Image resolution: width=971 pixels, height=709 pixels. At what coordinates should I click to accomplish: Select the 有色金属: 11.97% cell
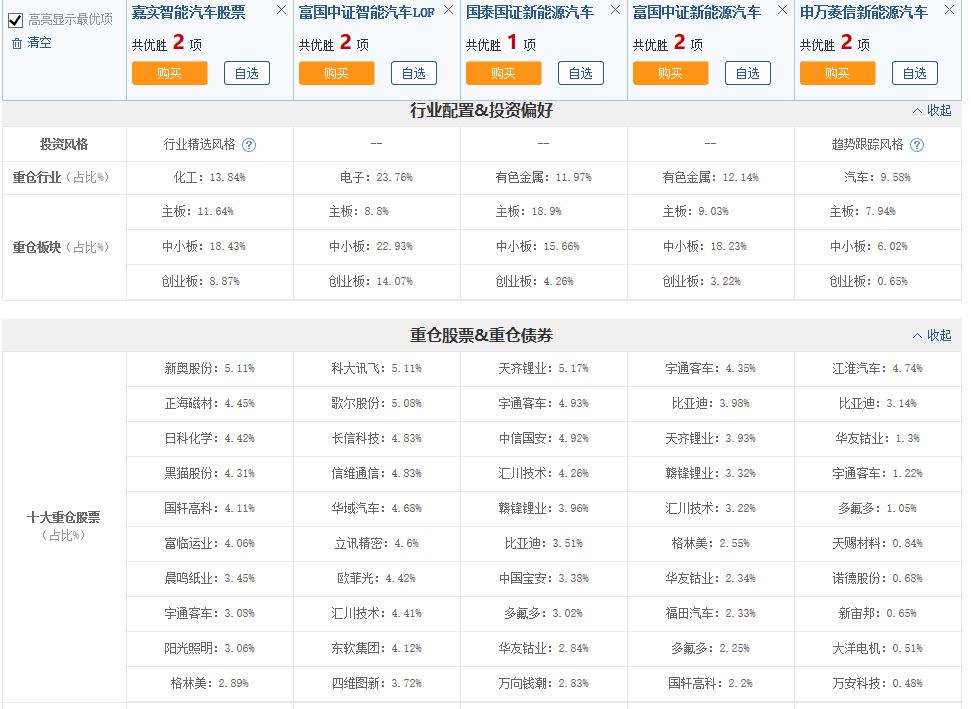pos(544,178)
